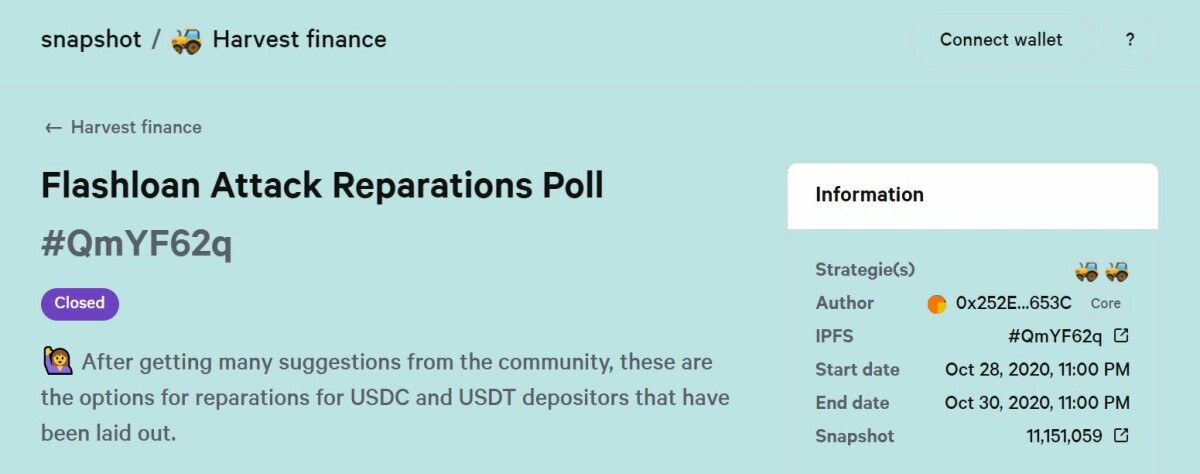
Task: Click snapshot block number 11,151,059
Action: coord(1064,436)
